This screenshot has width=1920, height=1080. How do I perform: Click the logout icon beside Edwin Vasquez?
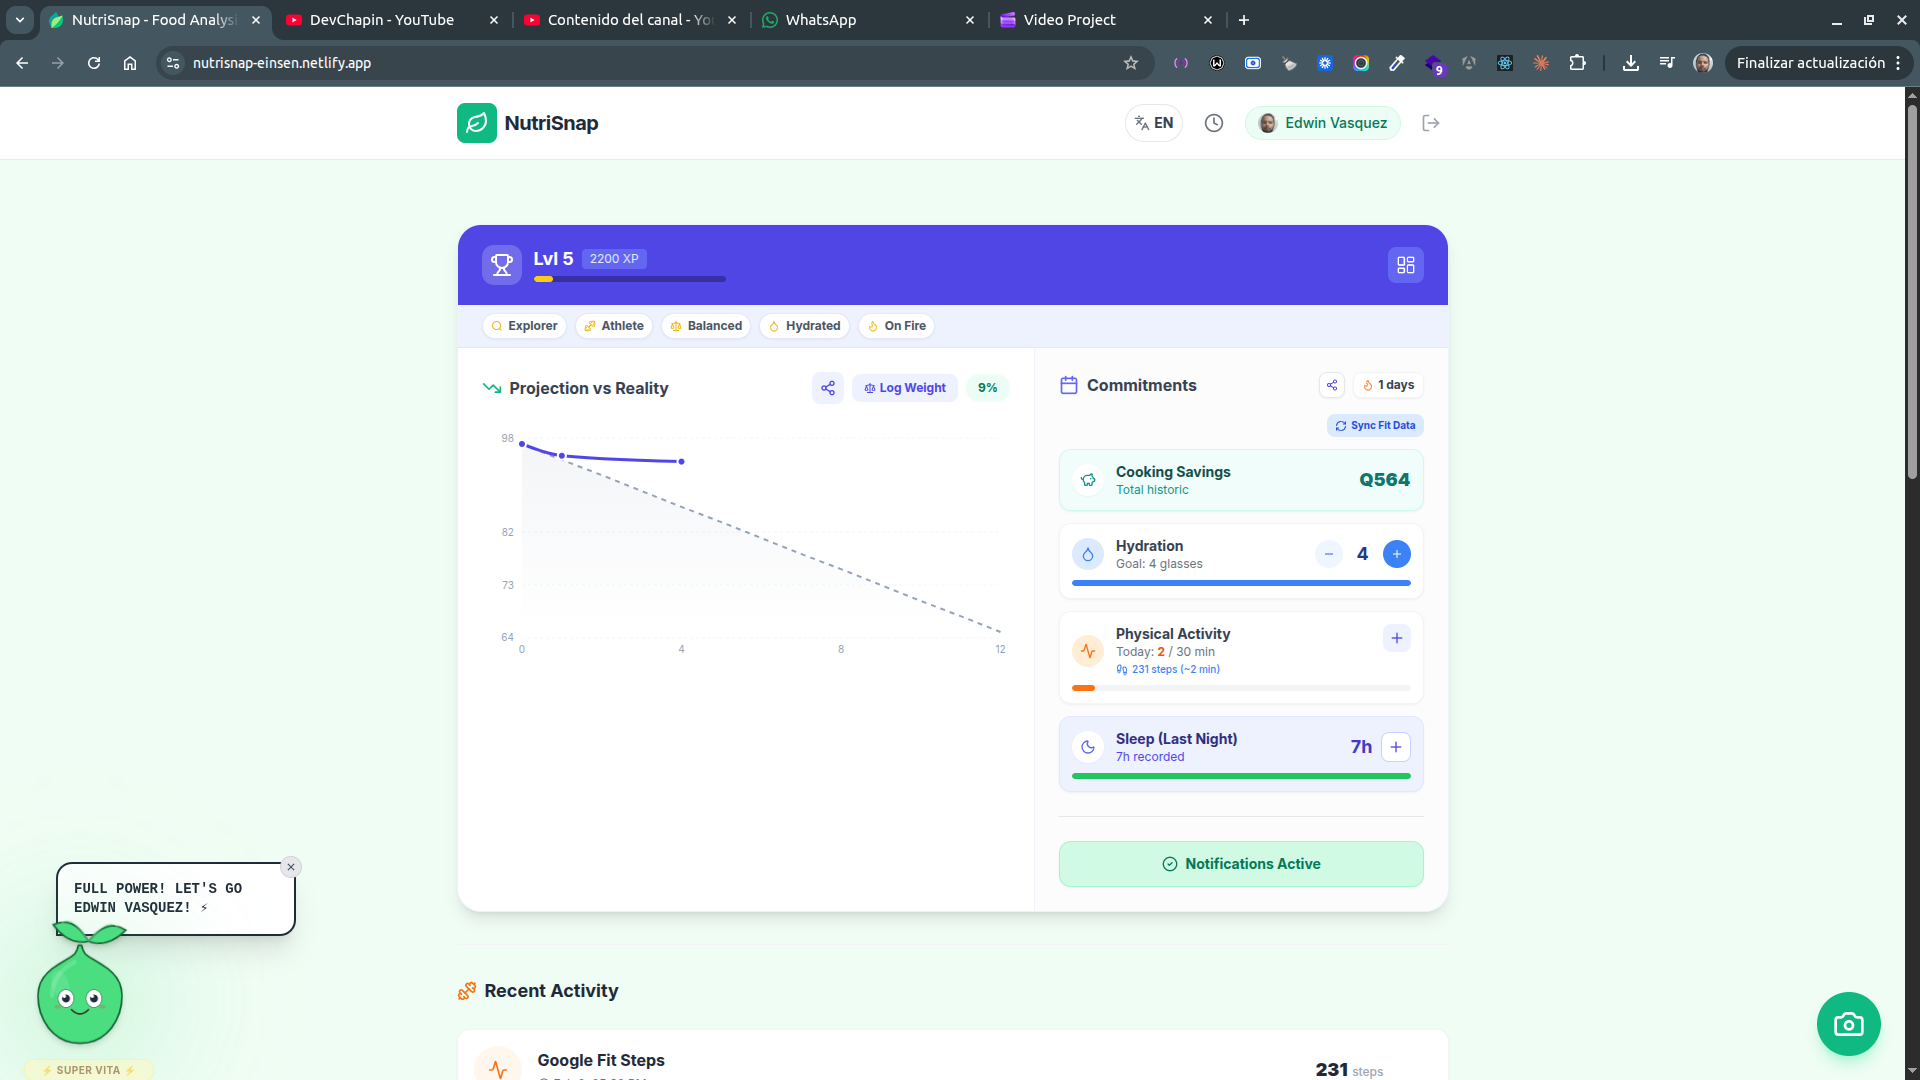1430,123
